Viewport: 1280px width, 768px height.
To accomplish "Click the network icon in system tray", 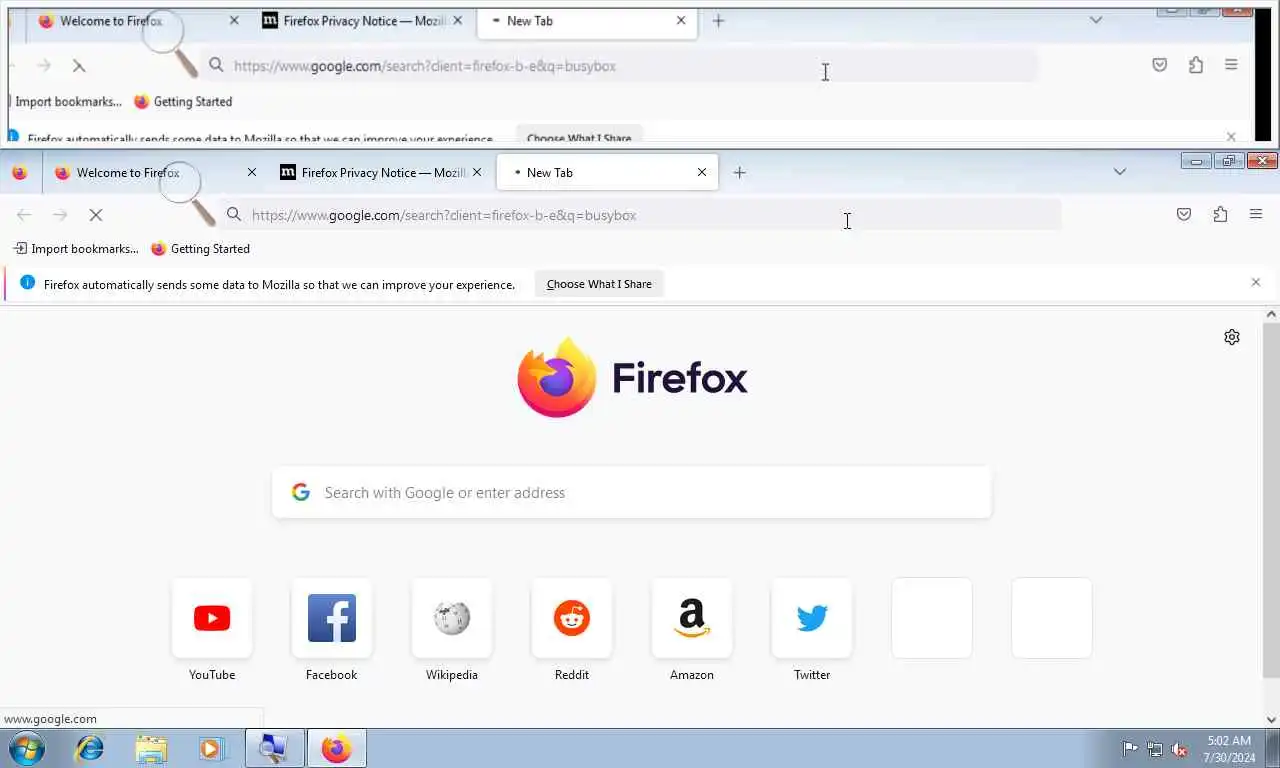I will pos(1155,749).
